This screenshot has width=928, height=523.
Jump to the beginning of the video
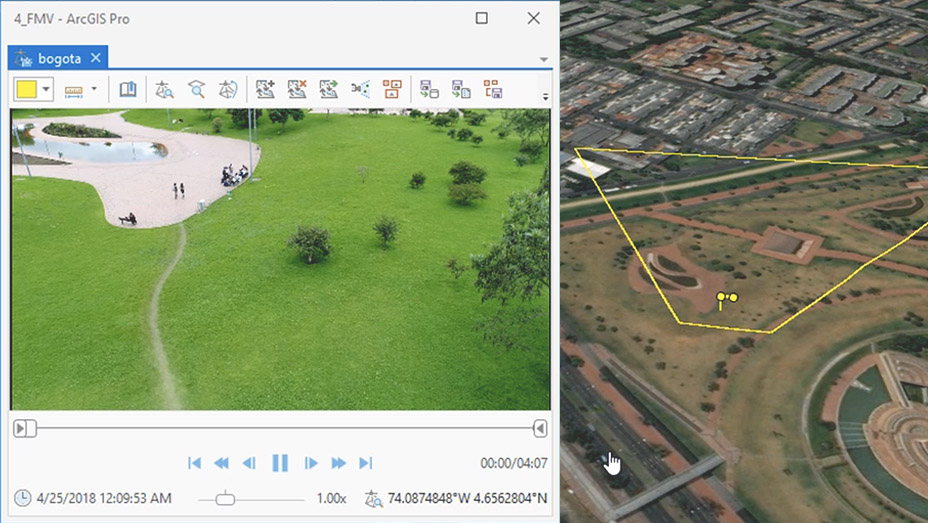tap(194, 463)
